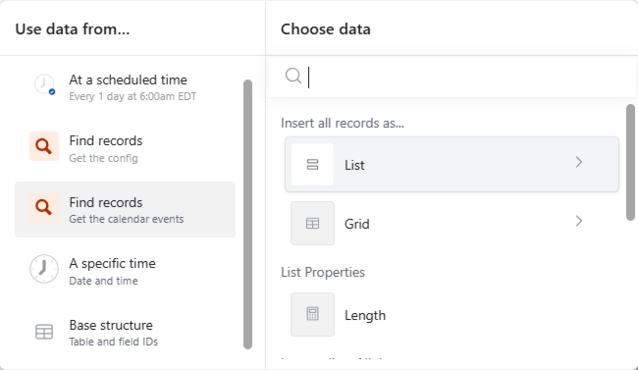Select 'At a scheduled time' data source
Viewport: 638px width, 370px height.
[x=125, y=87]
